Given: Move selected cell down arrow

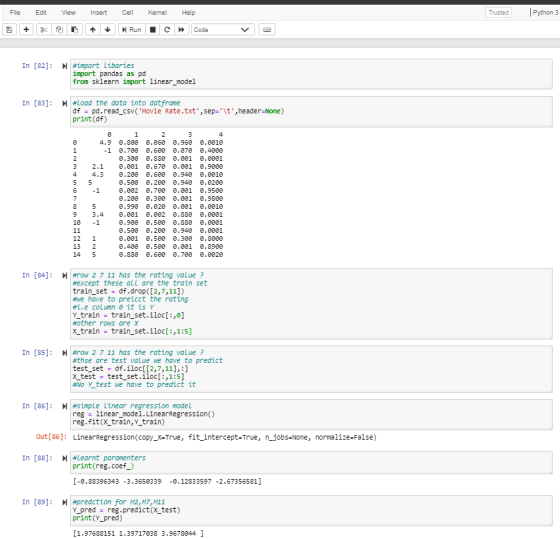Looking at the screenshot, I should click(x=108, y=30).
